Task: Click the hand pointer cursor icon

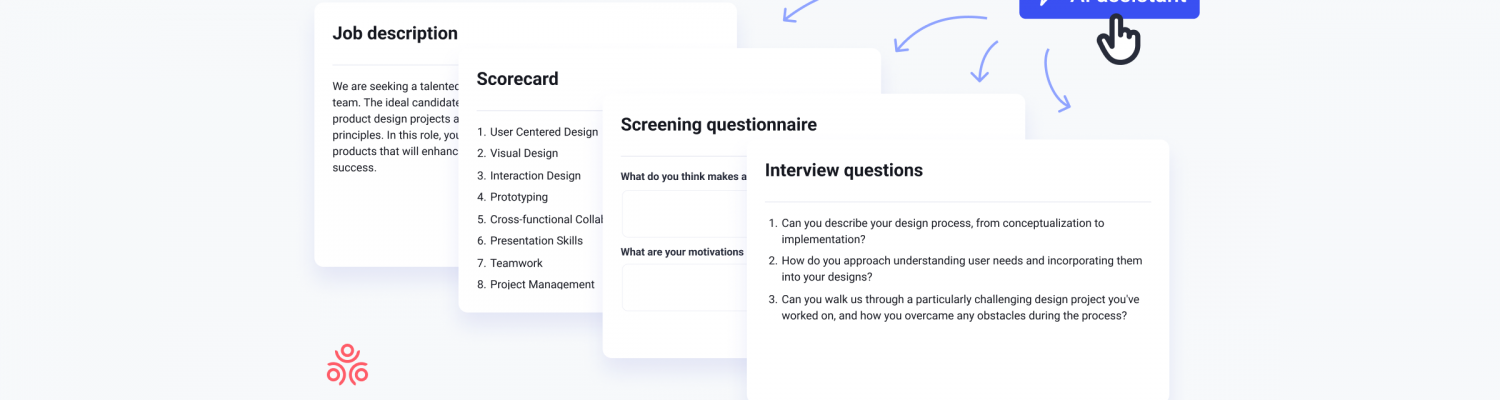Action: (1118, 41)
